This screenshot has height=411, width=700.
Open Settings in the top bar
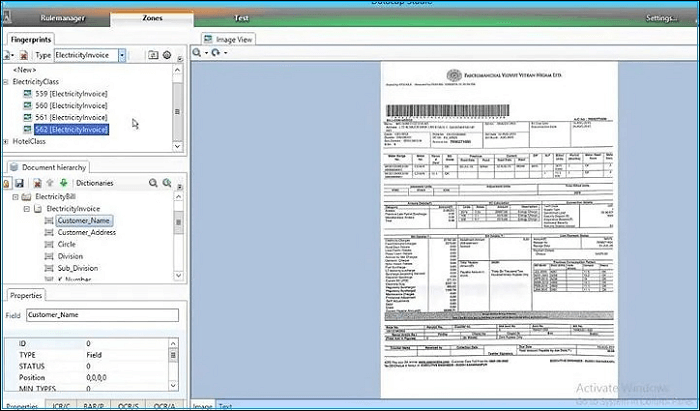(662, 18)
